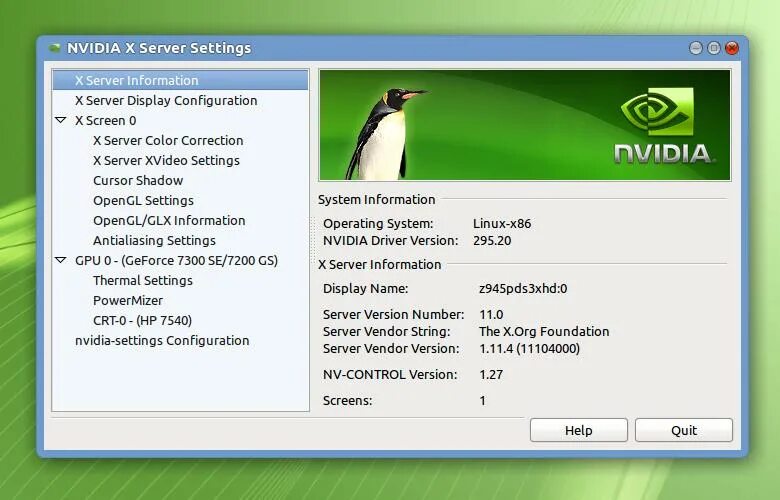Click server version number value 11.0
This screenshot has width=780, height=500.
(x=491, y=314)
